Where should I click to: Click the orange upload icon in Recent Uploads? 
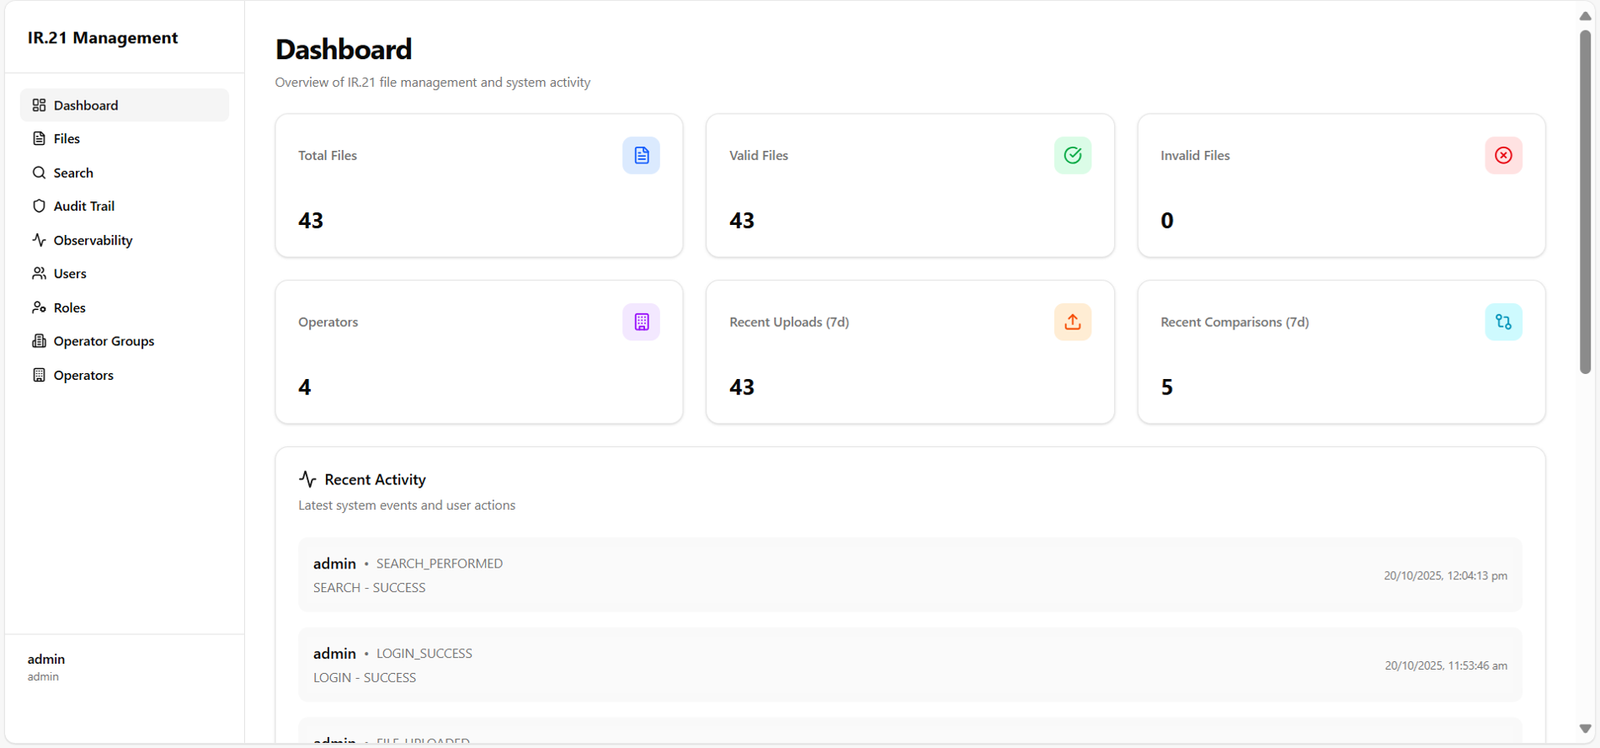[x=1072, y=322]
